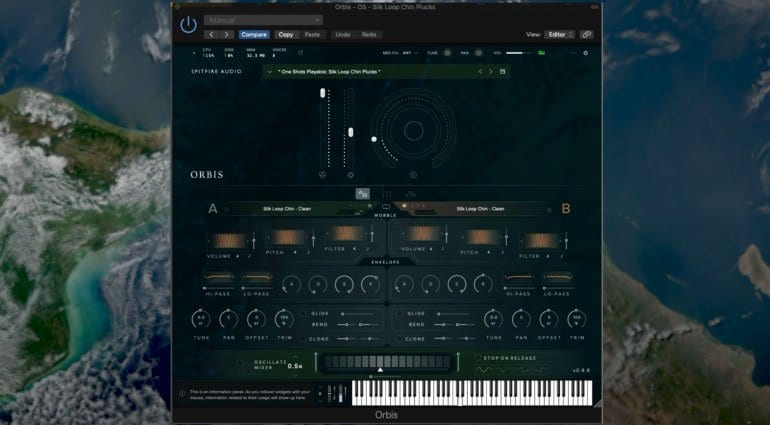The height and width of the screenshot is (425, 770).
Task: Click layer B Pitch wobble waveform display
Action: 482,237
